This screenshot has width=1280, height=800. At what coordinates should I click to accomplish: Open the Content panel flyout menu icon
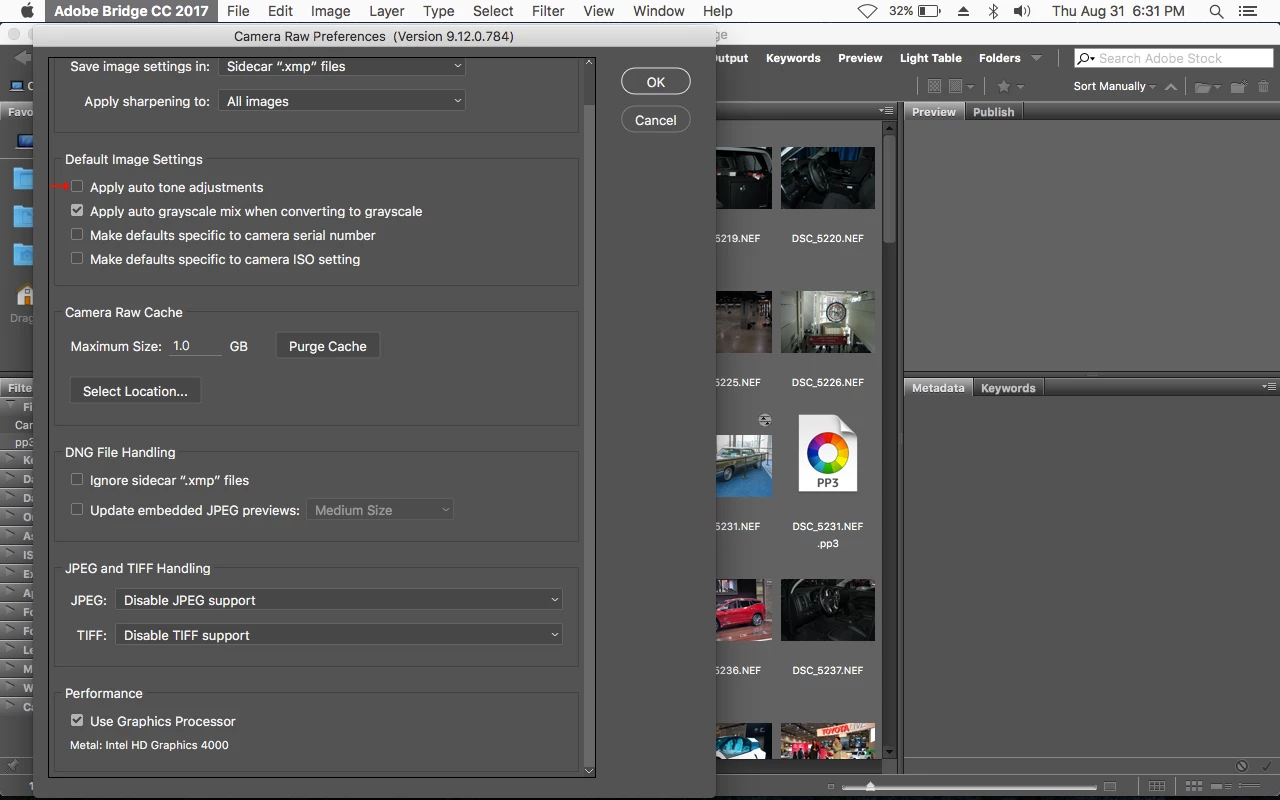pyautogui.click(x=886, y=110)
